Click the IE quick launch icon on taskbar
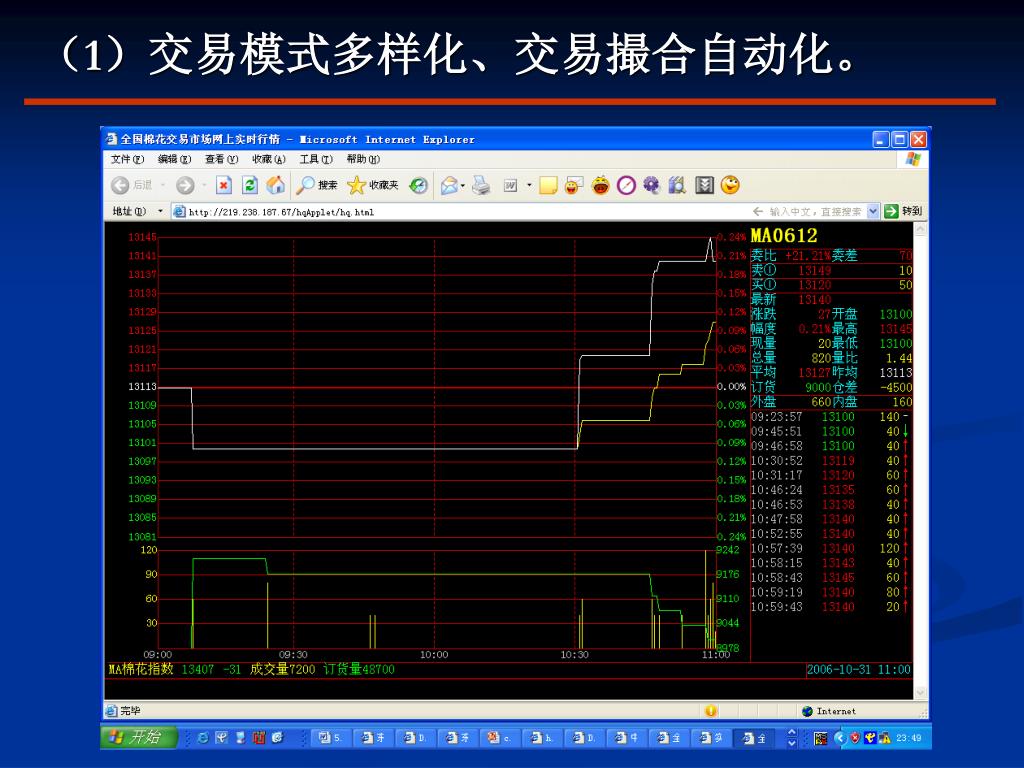1024x768 pixels. 203,738
